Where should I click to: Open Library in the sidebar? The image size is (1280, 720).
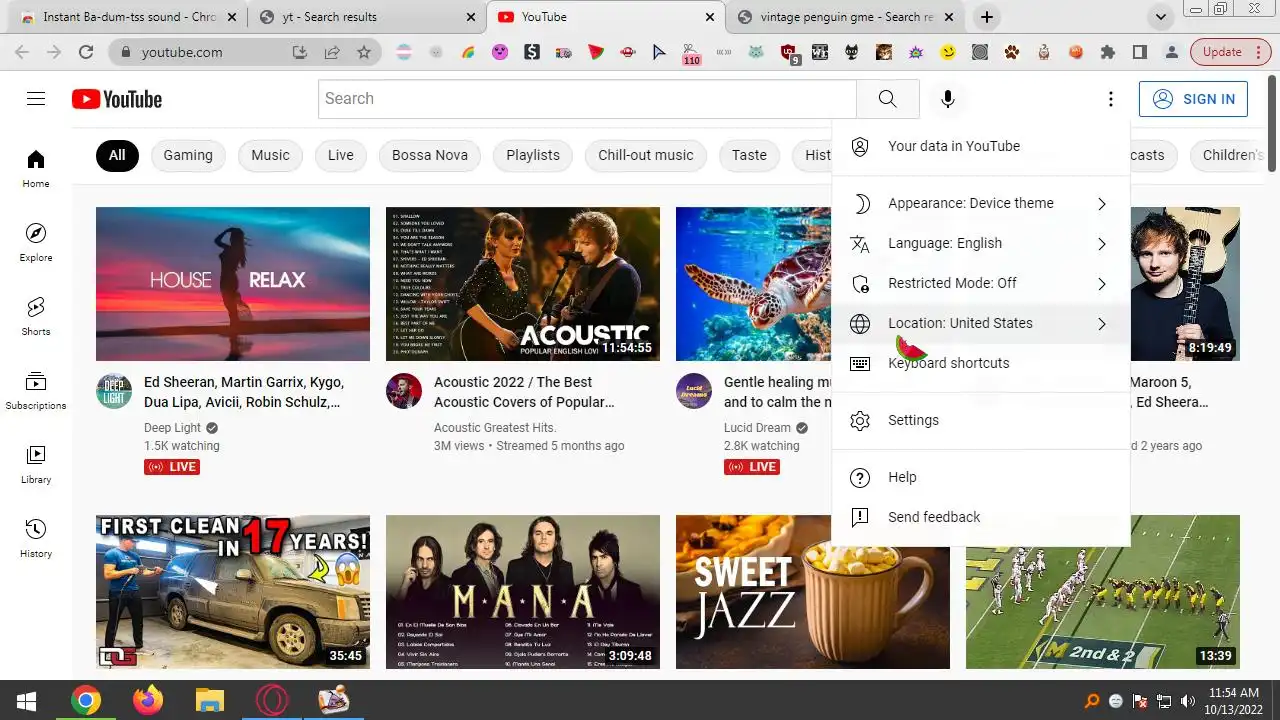36,465
